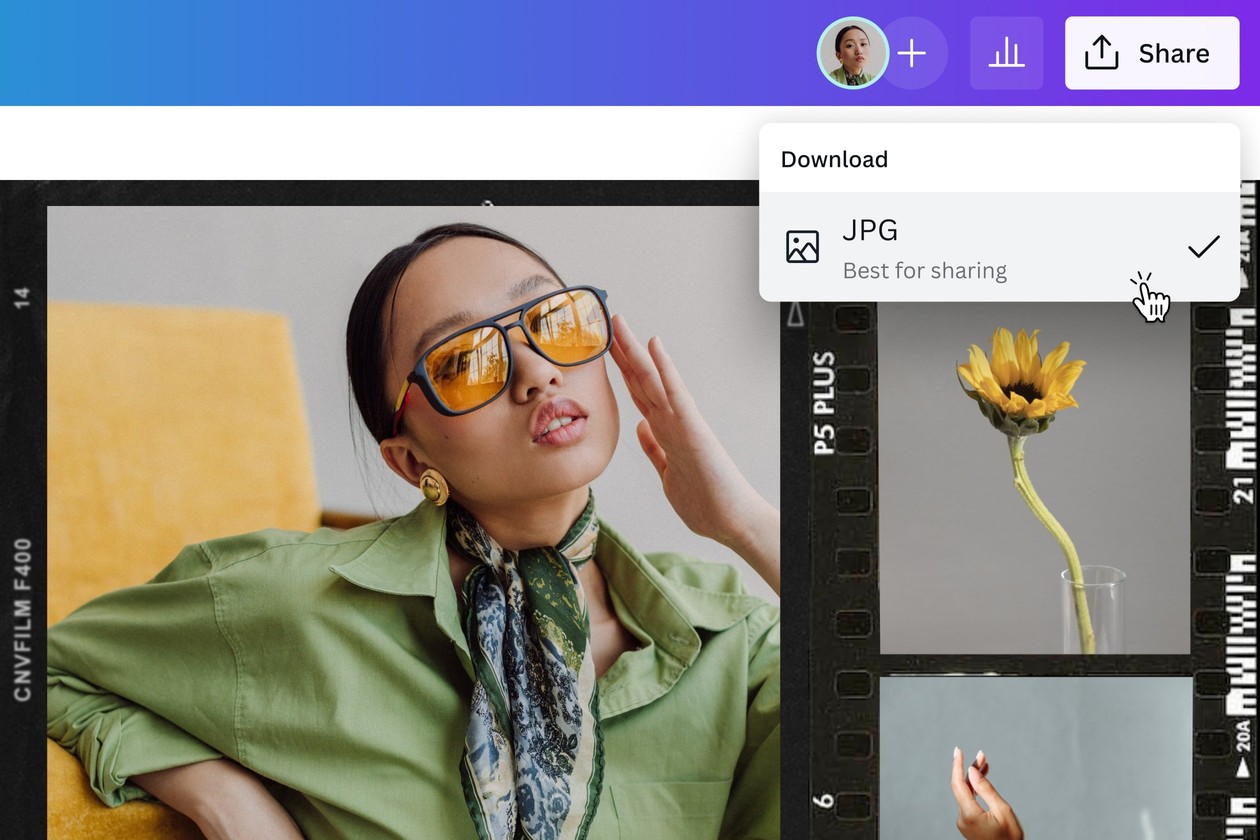Click the plus icon to add collaborators
This screenshot has width=1260, height=840.
[912, 53]
